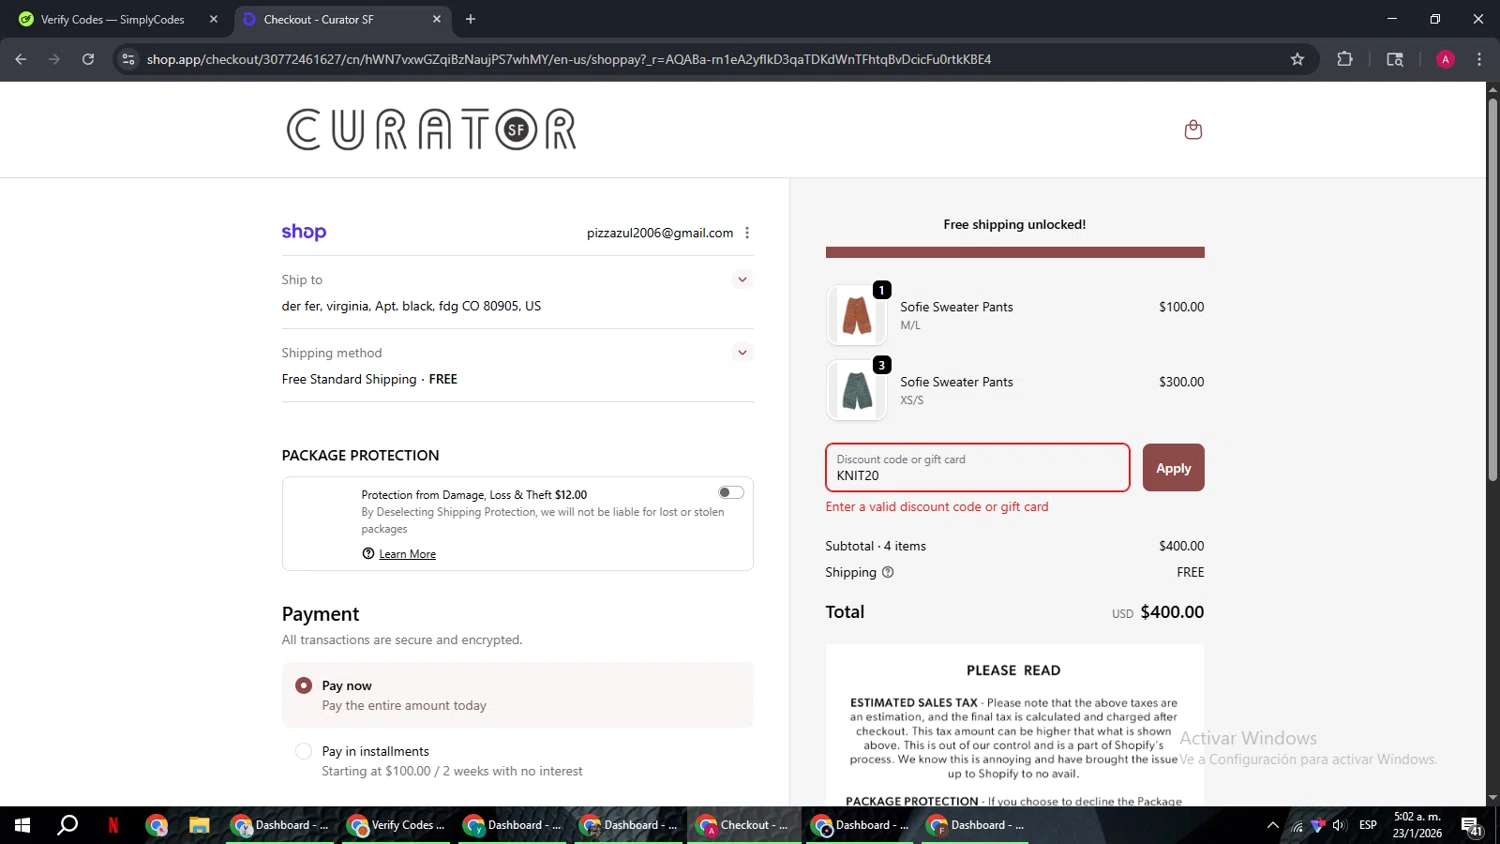Open File Explorer from taskbar
Image resolution: width=1500 pixels, height=844 pixels.
coord(199,825)
